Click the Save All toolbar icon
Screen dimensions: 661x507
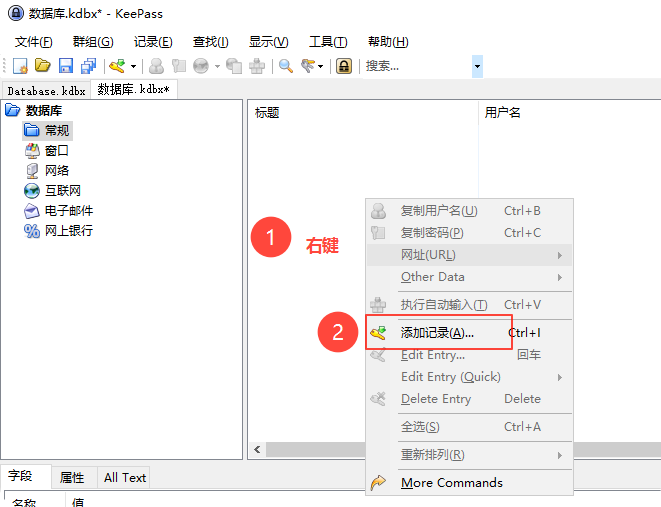88,66
